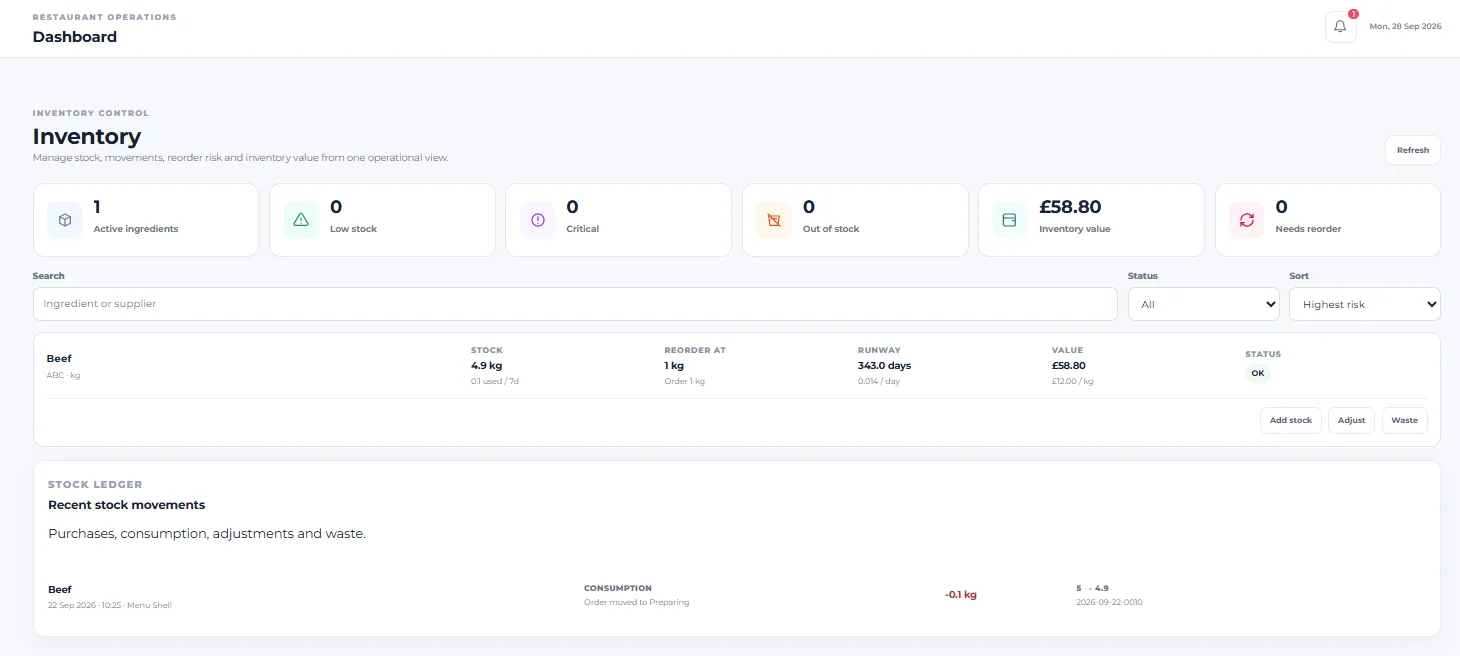Click the OK status badge for Beef
The height and width of the screenshot is (656, 1460).
pos(1258,373)
